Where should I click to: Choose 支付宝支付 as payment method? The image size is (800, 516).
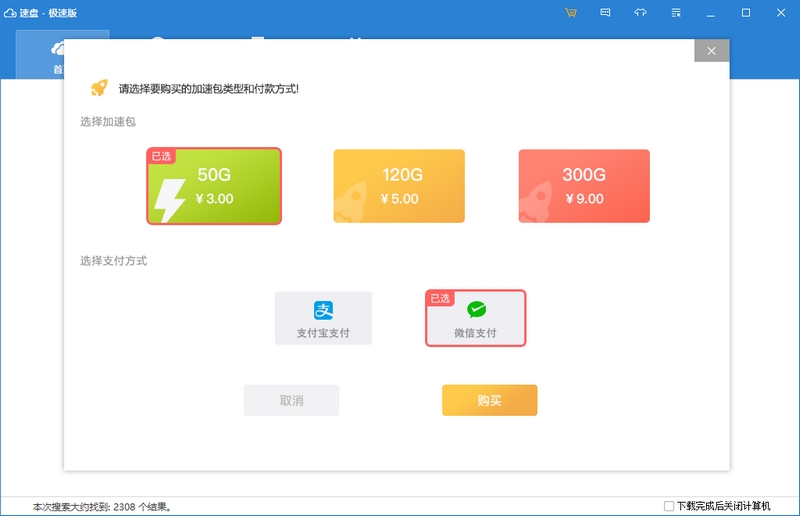click(x=323, y=318)
